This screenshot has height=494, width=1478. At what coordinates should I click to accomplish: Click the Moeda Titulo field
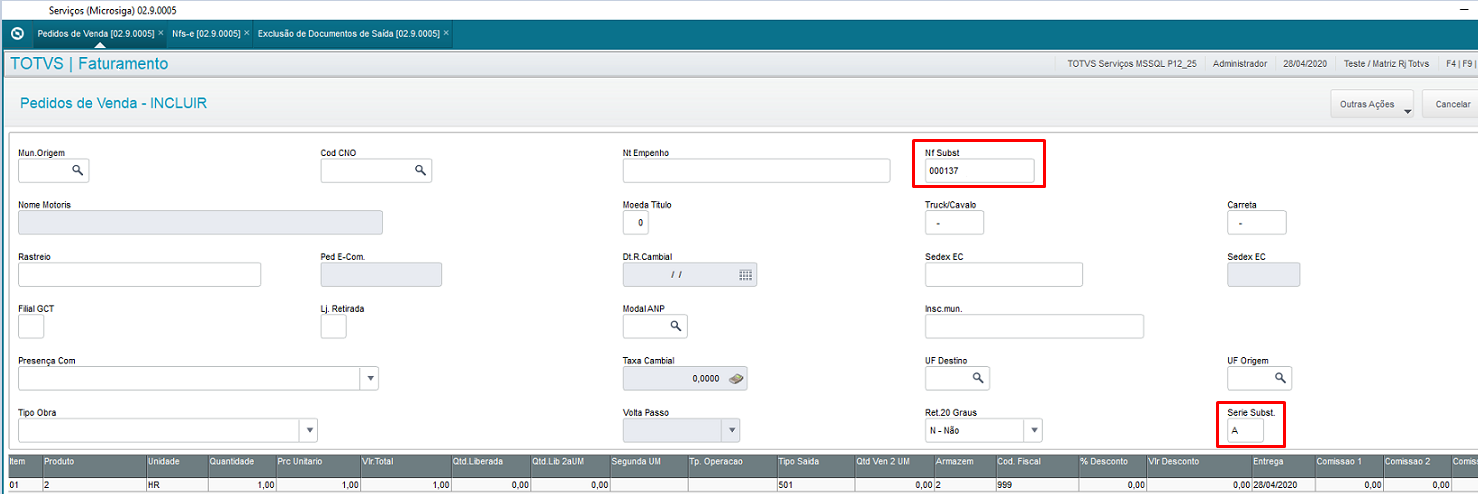coord(635,222)
